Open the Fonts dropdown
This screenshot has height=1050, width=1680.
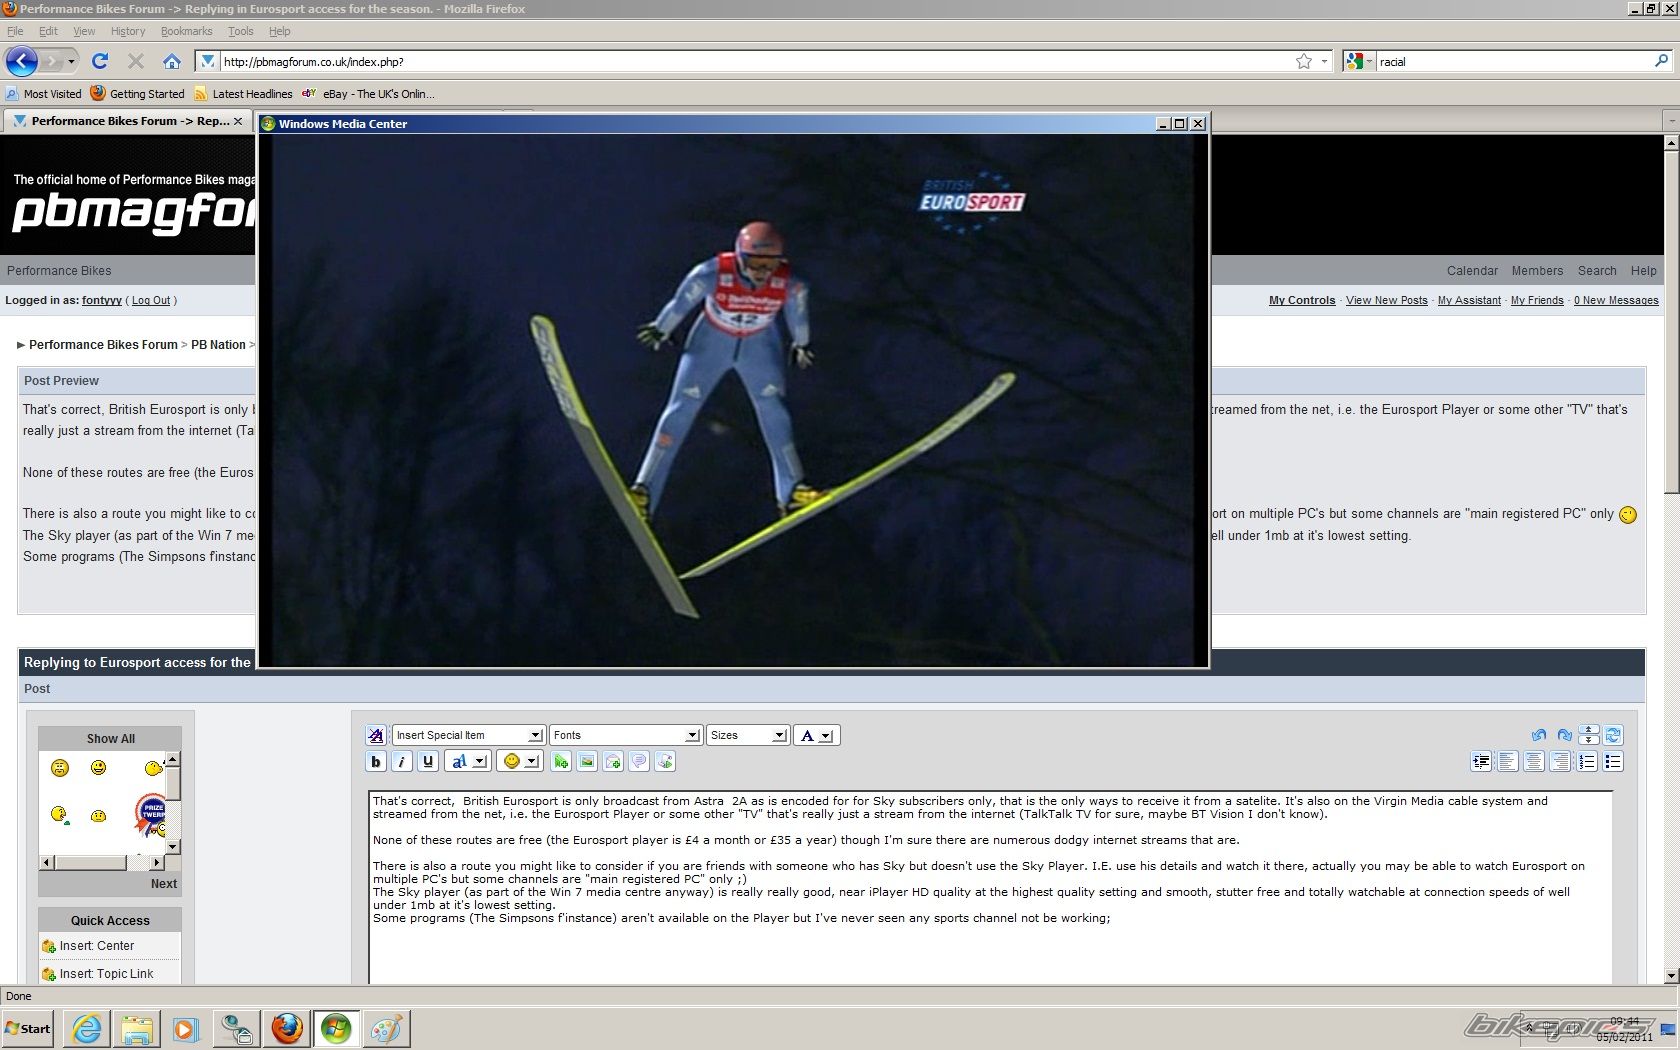pos(625,735)
